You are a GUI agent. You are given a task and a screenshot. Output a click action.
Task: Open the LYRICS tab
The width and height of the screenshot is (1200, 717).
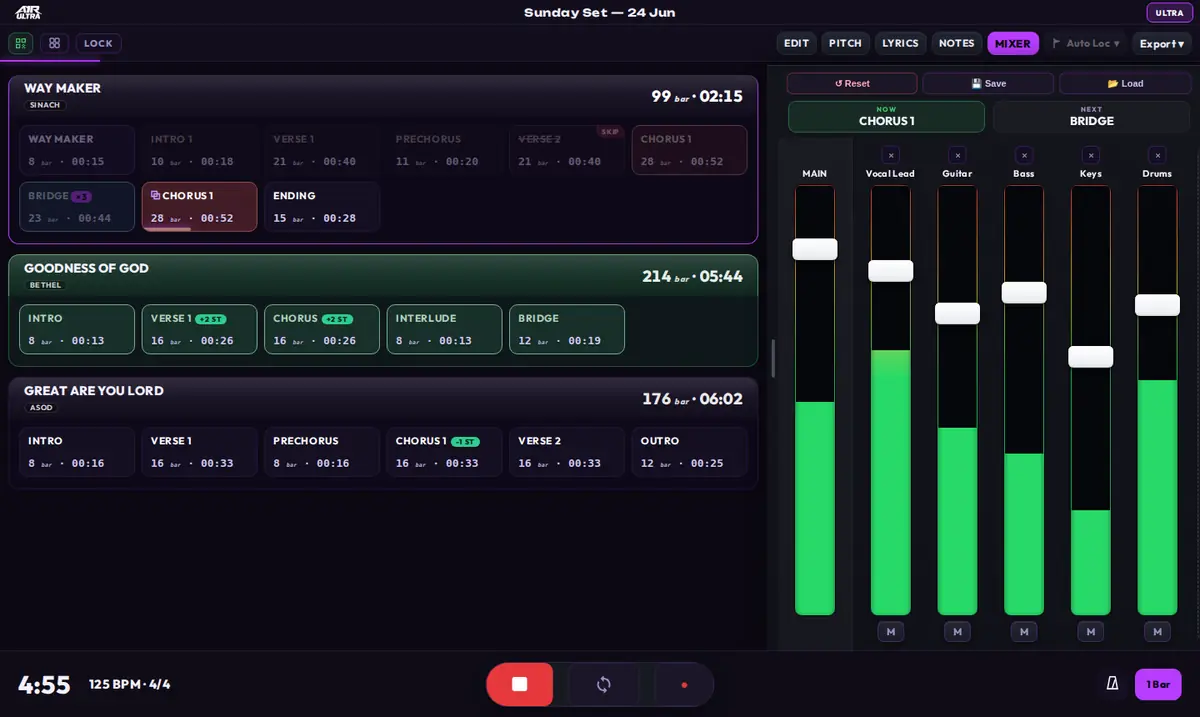pos(900,43)
